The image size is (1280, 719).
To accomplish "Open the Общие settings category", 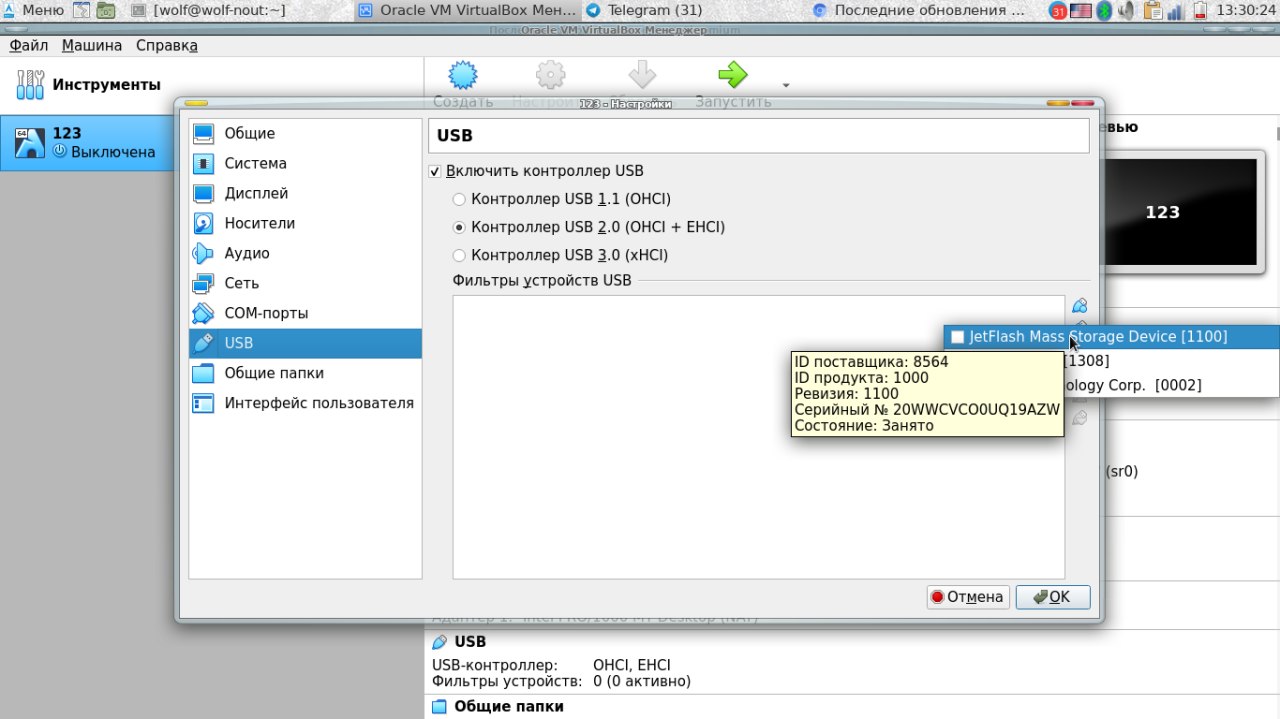I will pos(305,133).
